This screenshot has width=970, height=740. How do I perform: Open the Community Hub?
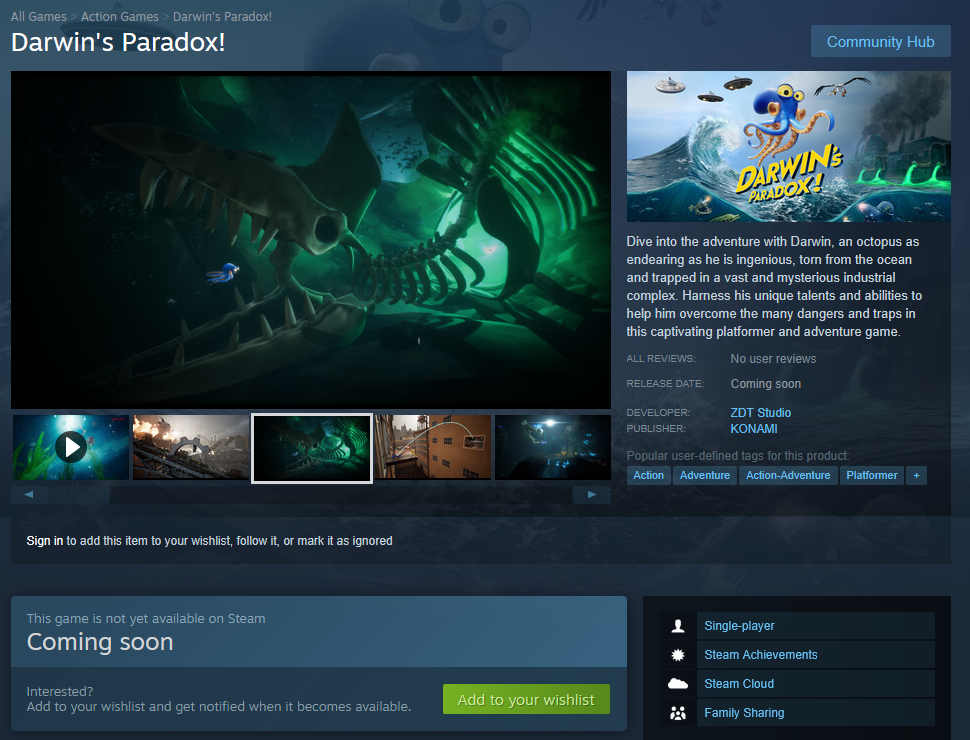880,41
